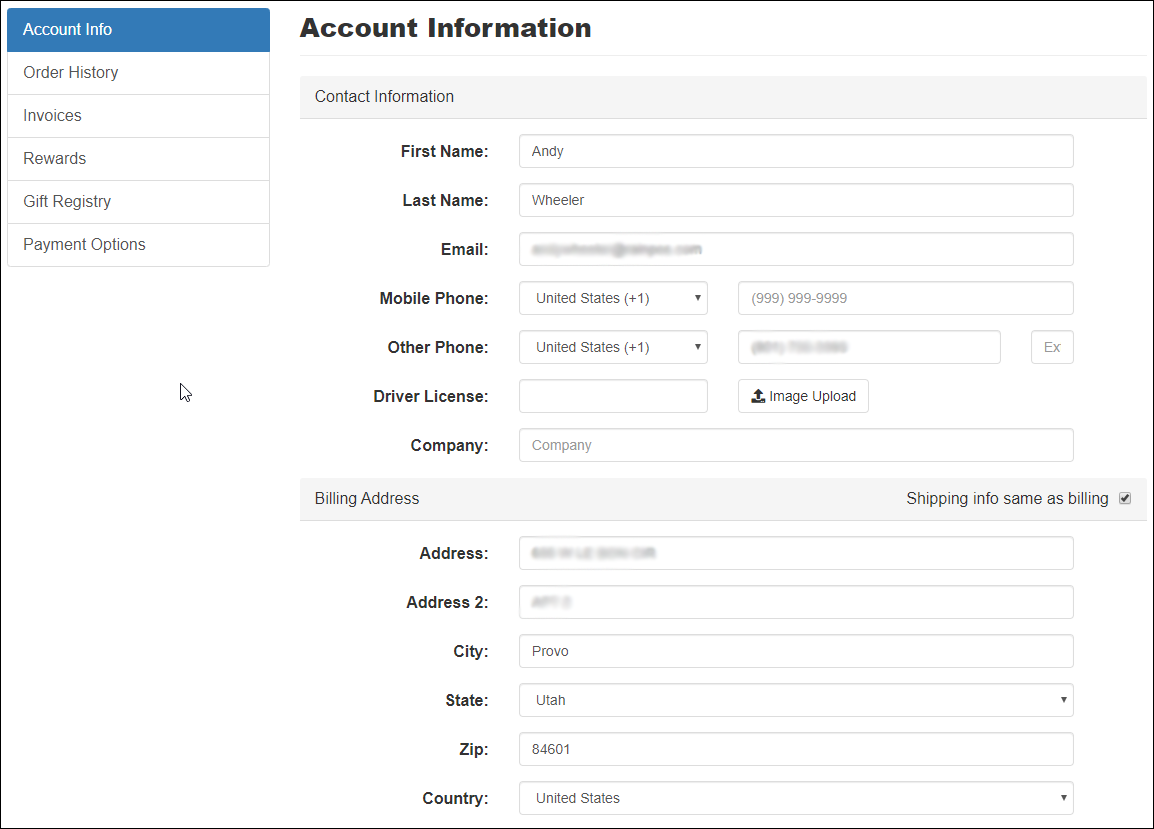Open the Country dropdown
Screen dimensions: 1154x829
tap(796, 798)
